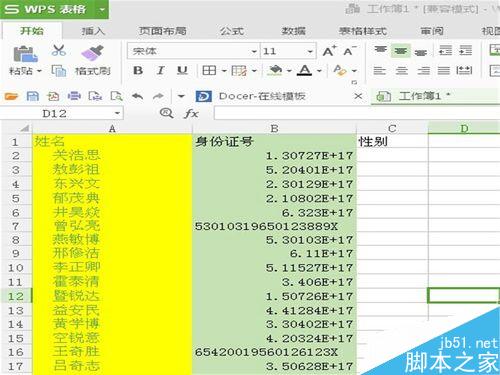Open the 页面布局 ribbon tab
The height and width of the screenshot is (375, 500).
point(162,31)
